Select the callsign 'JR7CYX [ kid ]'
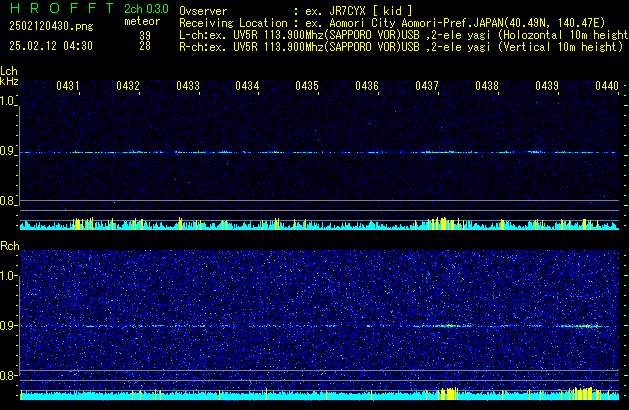The height and width of the screenshot is (410, 629). coord(371,11)
